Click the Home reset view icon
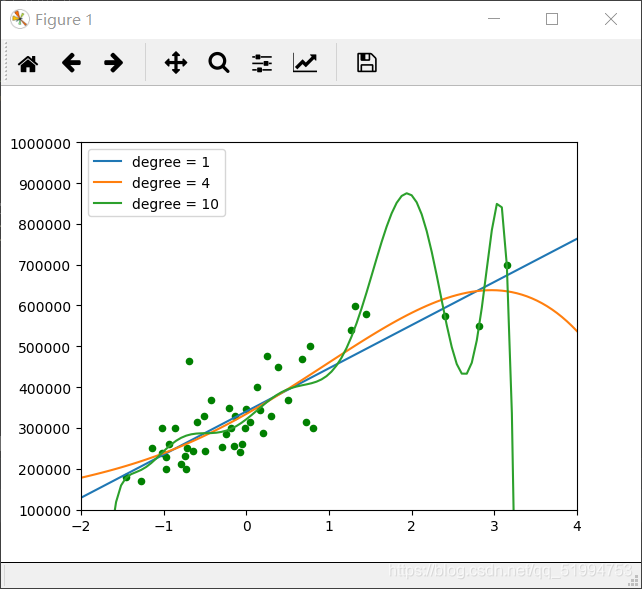The width and height of the screenshot is (642, 589). [28, 63]
